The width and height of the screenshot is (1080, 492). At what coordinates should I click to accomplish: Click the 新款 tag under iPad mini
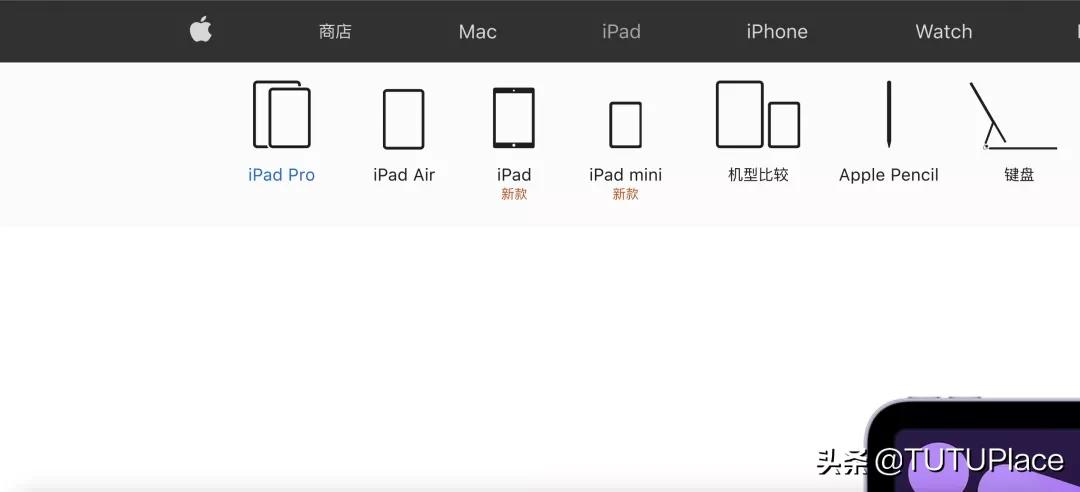tap(625, 194)
